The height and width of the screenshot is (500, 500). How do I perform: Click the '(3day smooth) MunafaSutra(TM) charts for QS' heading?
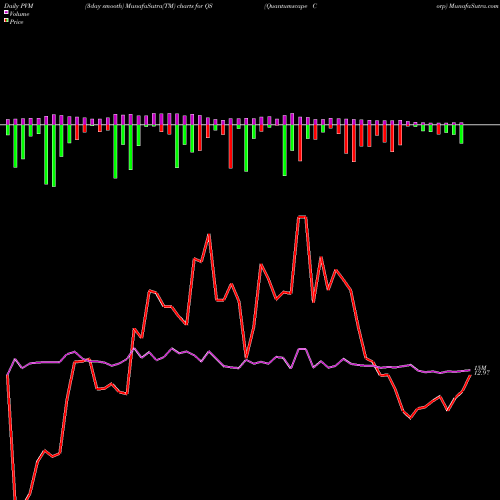point(149,6)
